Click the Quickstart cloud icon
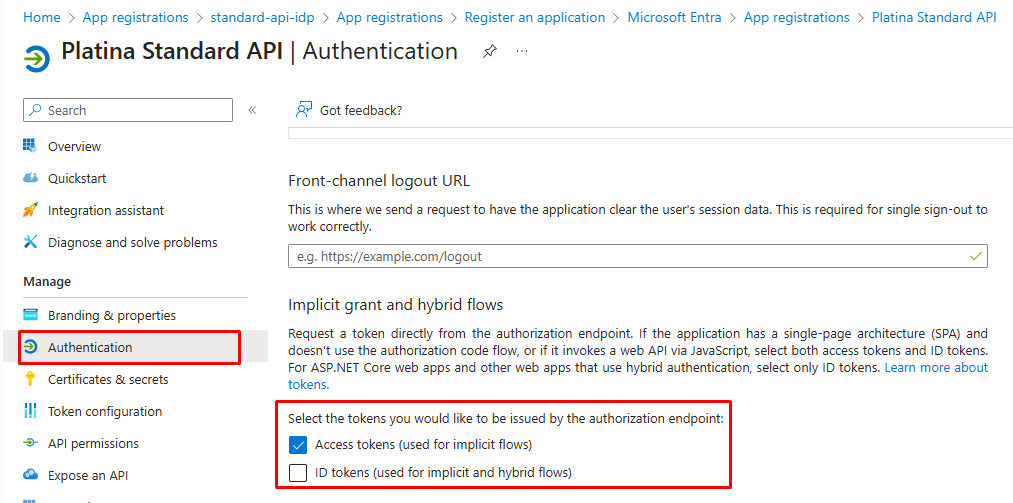Viewport: 1013px width, 503px height. (x=30, y=178)
